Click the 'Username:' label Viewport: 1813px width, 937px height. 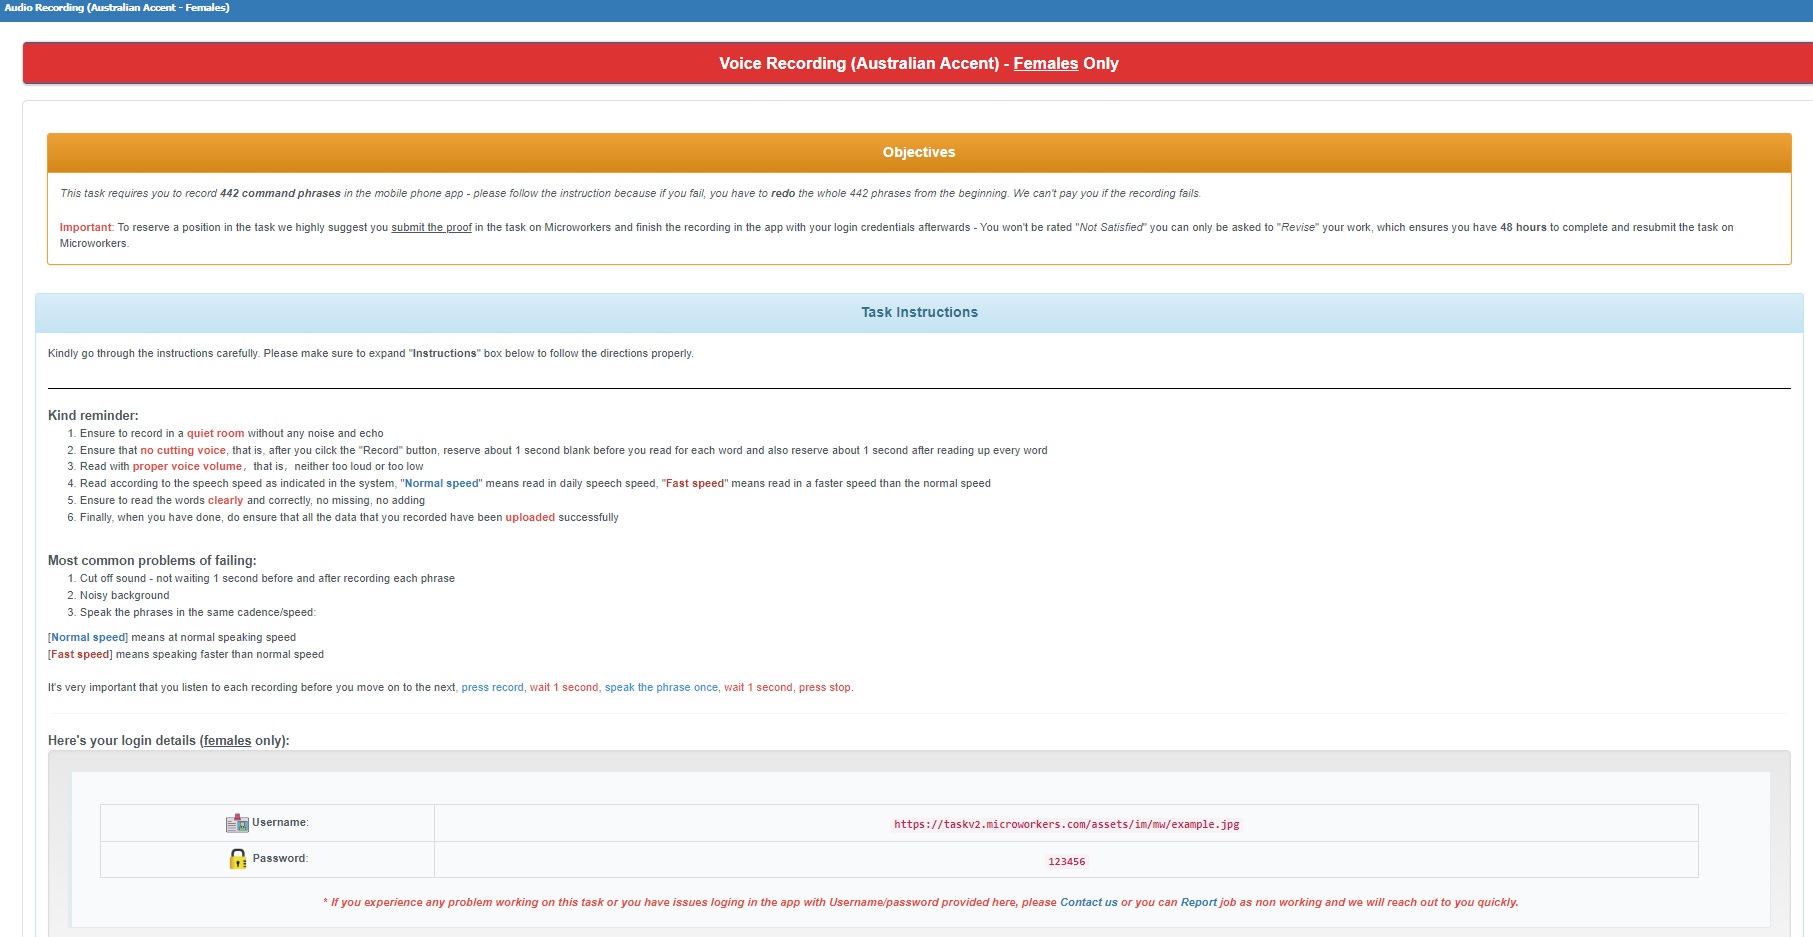pos(280,822)
